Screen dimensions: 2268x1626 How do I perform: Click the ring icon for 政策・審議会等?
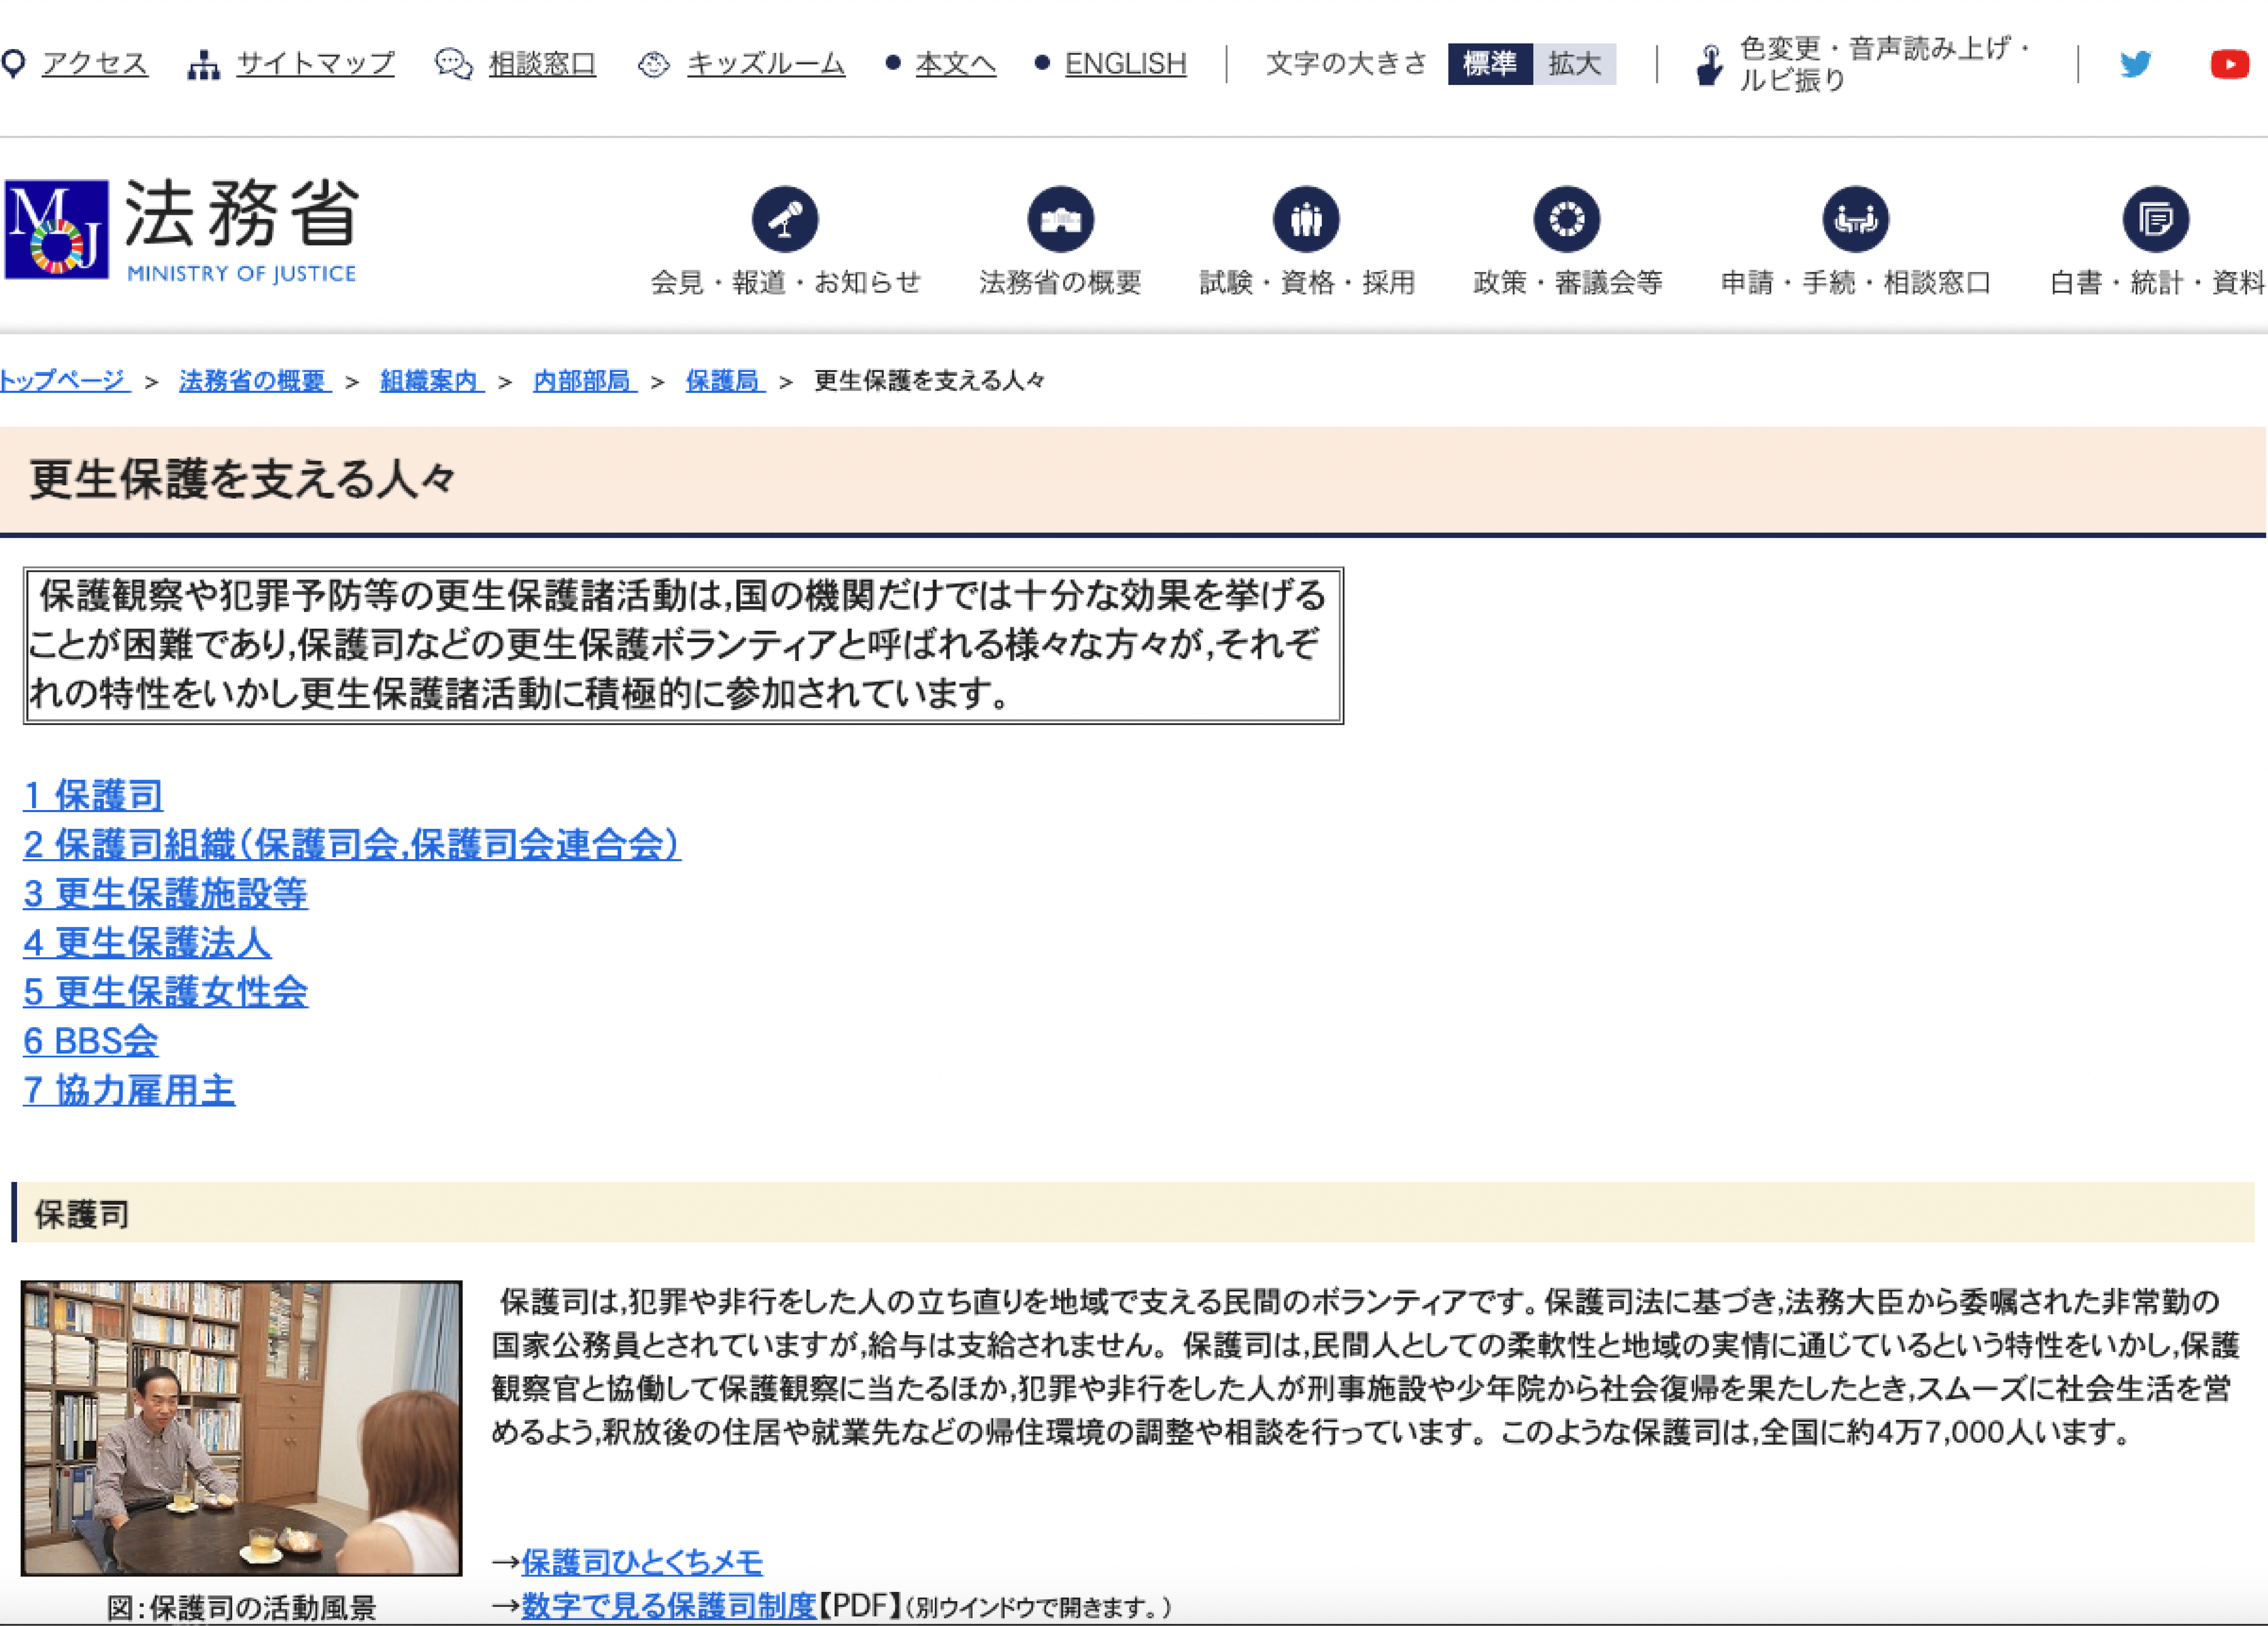(1567, 219)
